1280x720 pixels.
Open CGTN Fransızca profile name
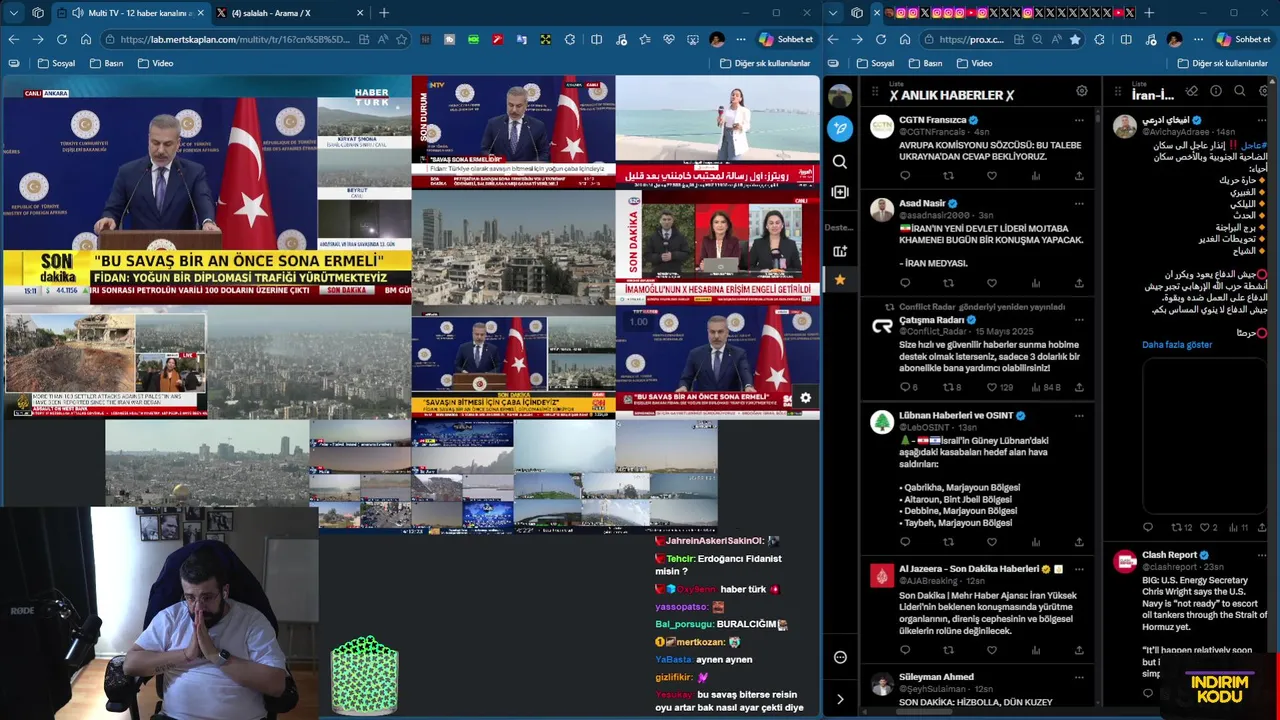tap(932, 120)
